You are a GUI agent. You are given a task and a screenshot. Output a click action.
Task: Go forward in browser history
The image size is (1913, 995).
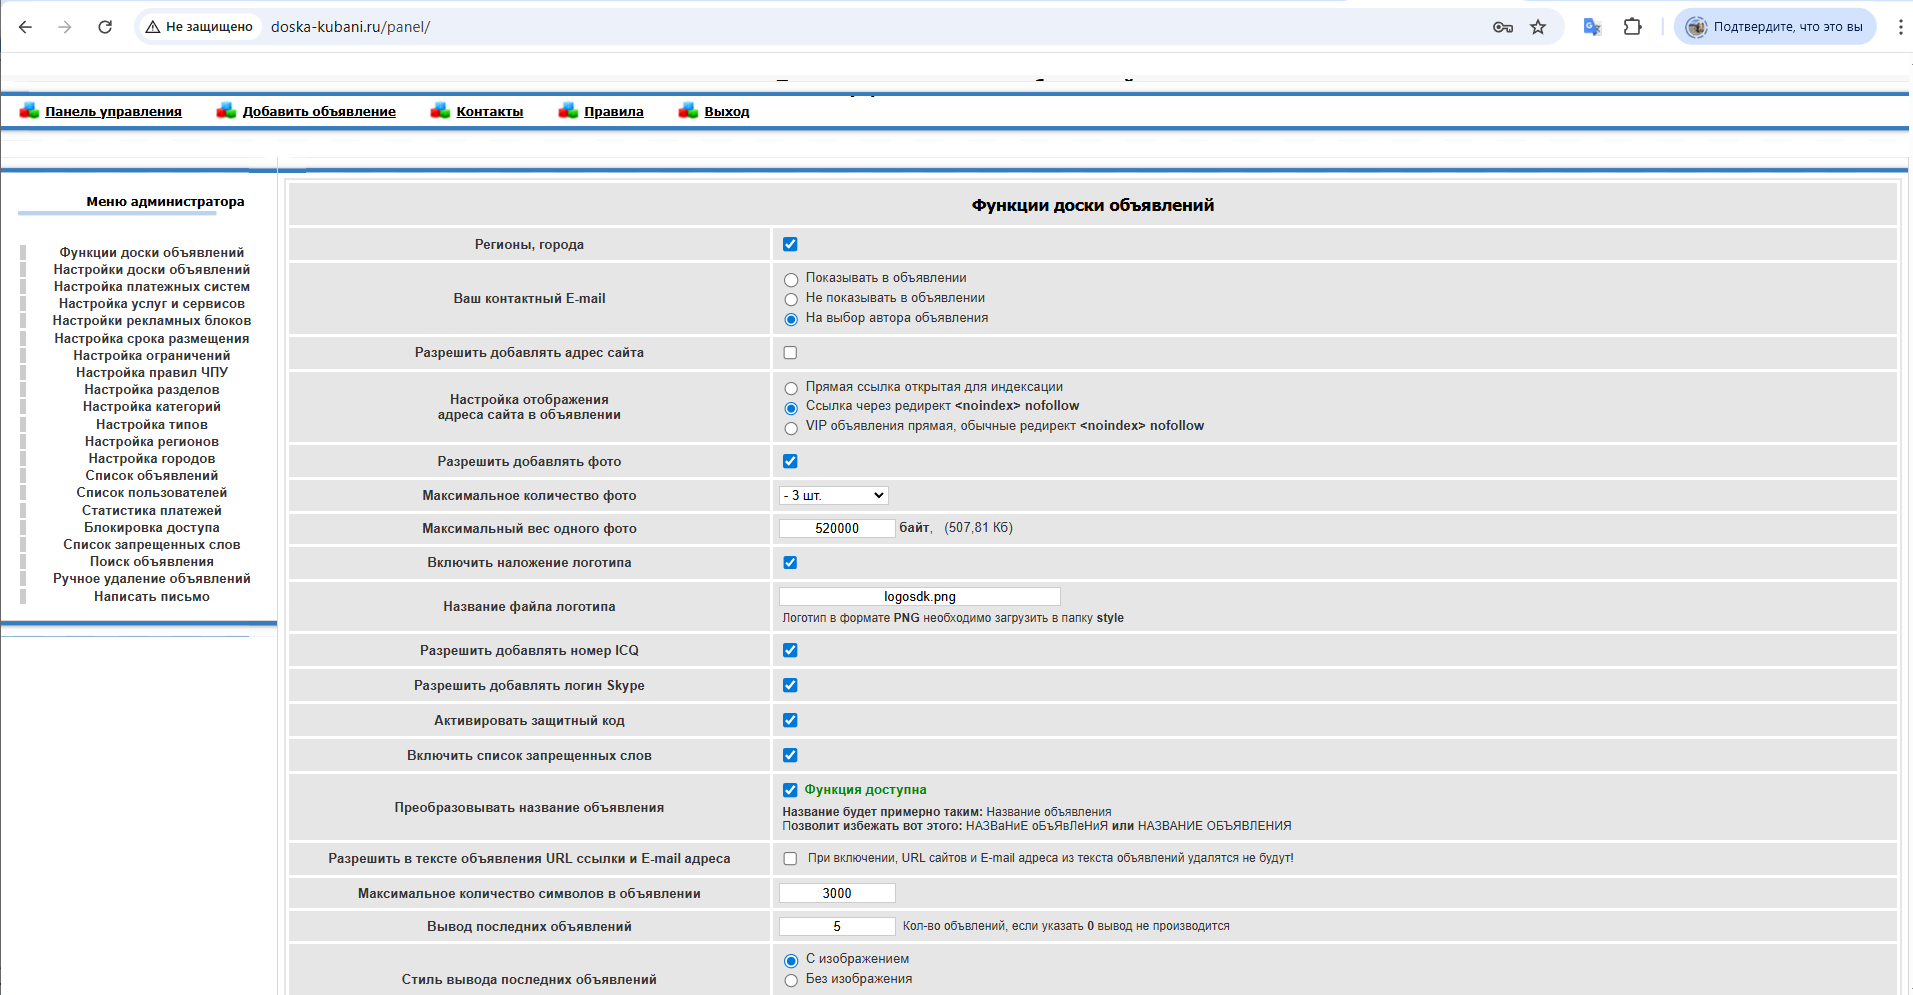point(65,27)
